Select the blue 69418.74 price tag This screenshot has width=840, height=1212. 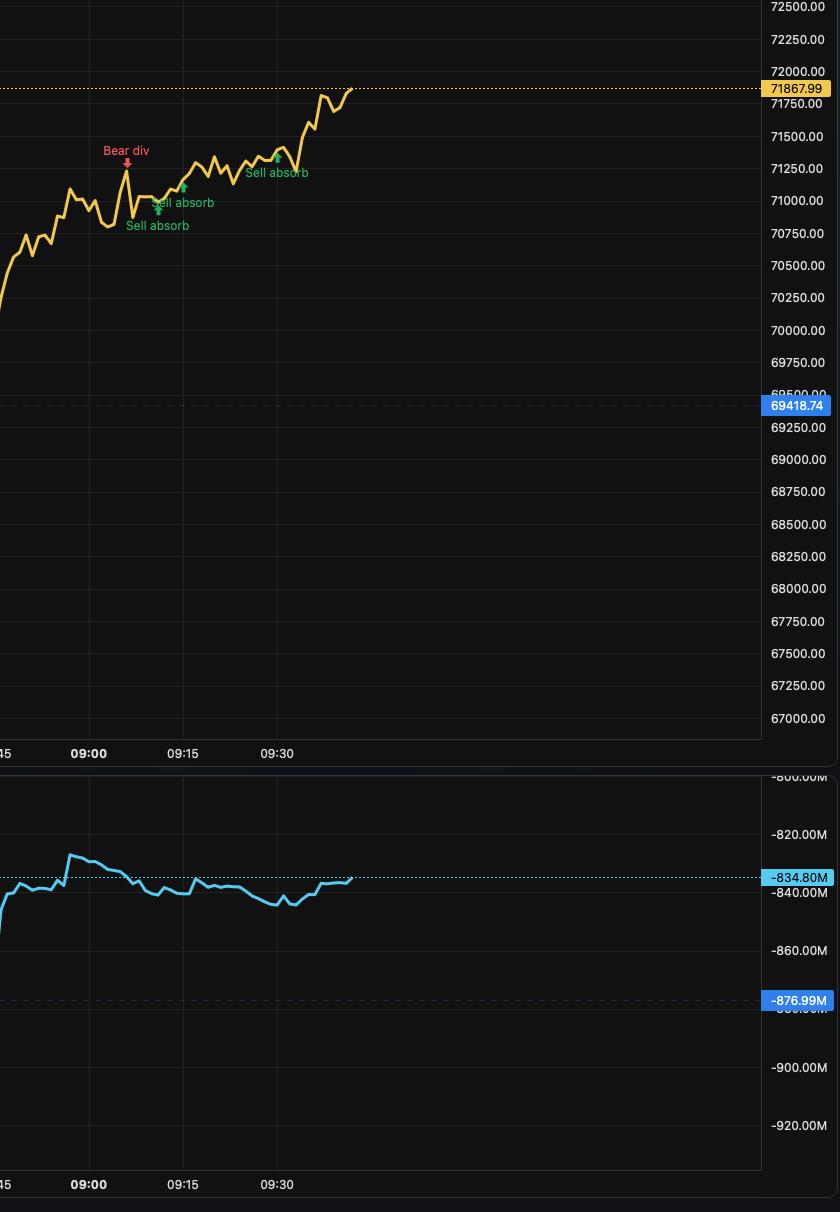pos(797,405)
